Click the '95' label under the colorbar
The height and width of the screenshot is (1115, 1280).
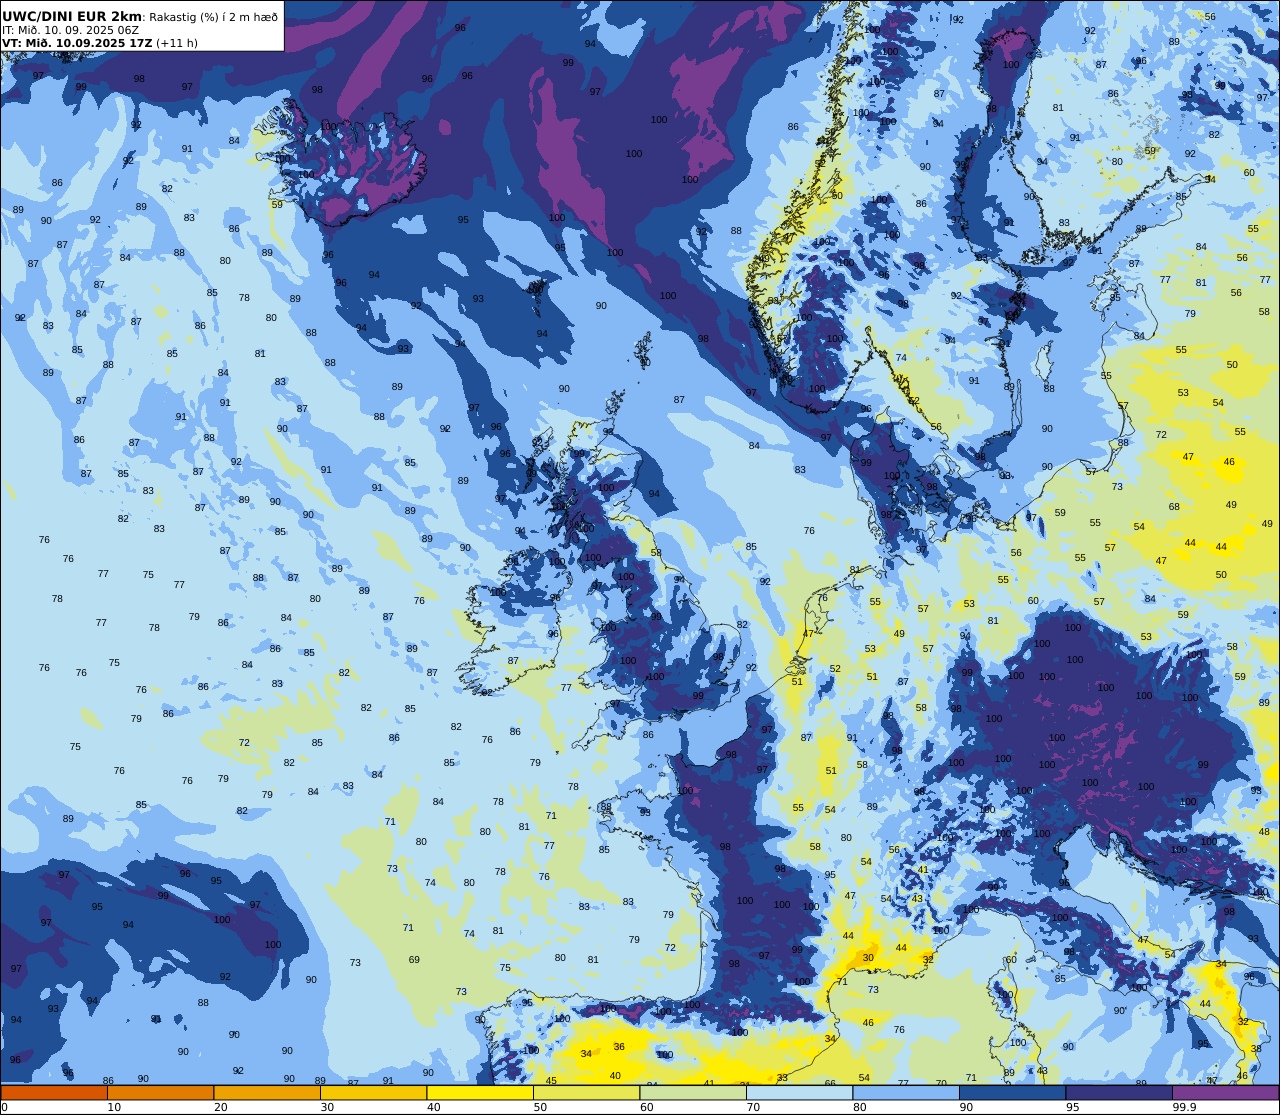coord(1072,1107)
